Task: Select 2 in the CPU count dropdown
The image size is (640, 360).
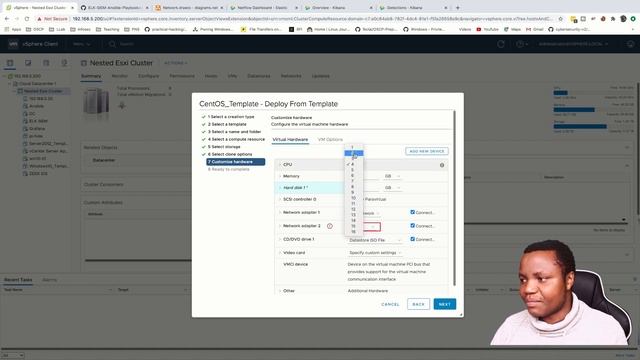Action: (353, 153)
